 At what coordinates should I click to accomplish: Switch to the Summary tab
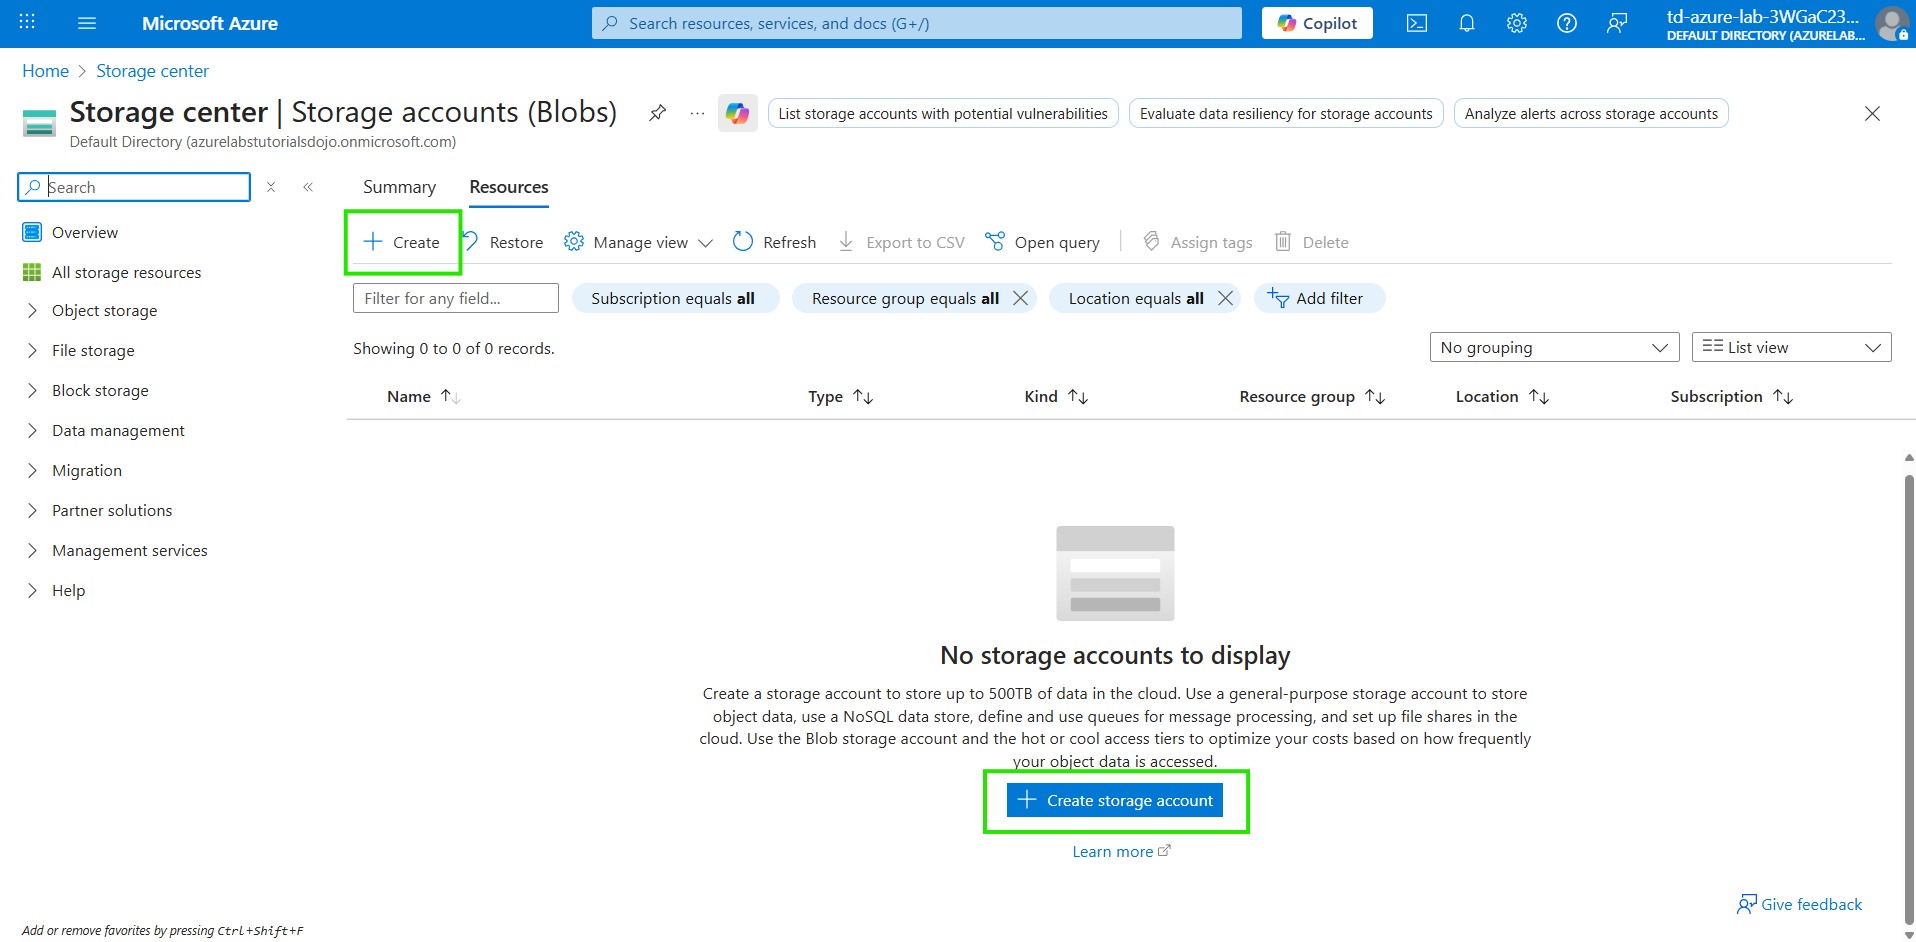pyautogui.click(x=399, y=187)
